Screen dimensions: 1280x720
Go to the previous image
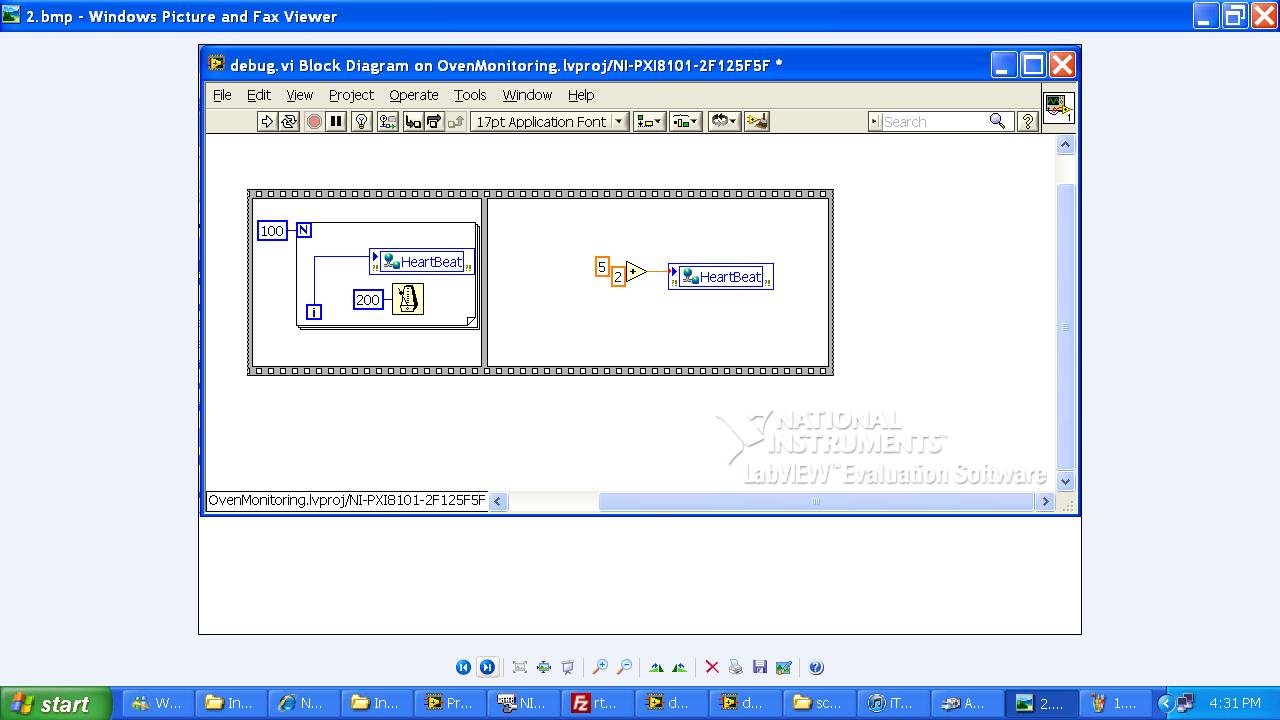tap(463, 667)
